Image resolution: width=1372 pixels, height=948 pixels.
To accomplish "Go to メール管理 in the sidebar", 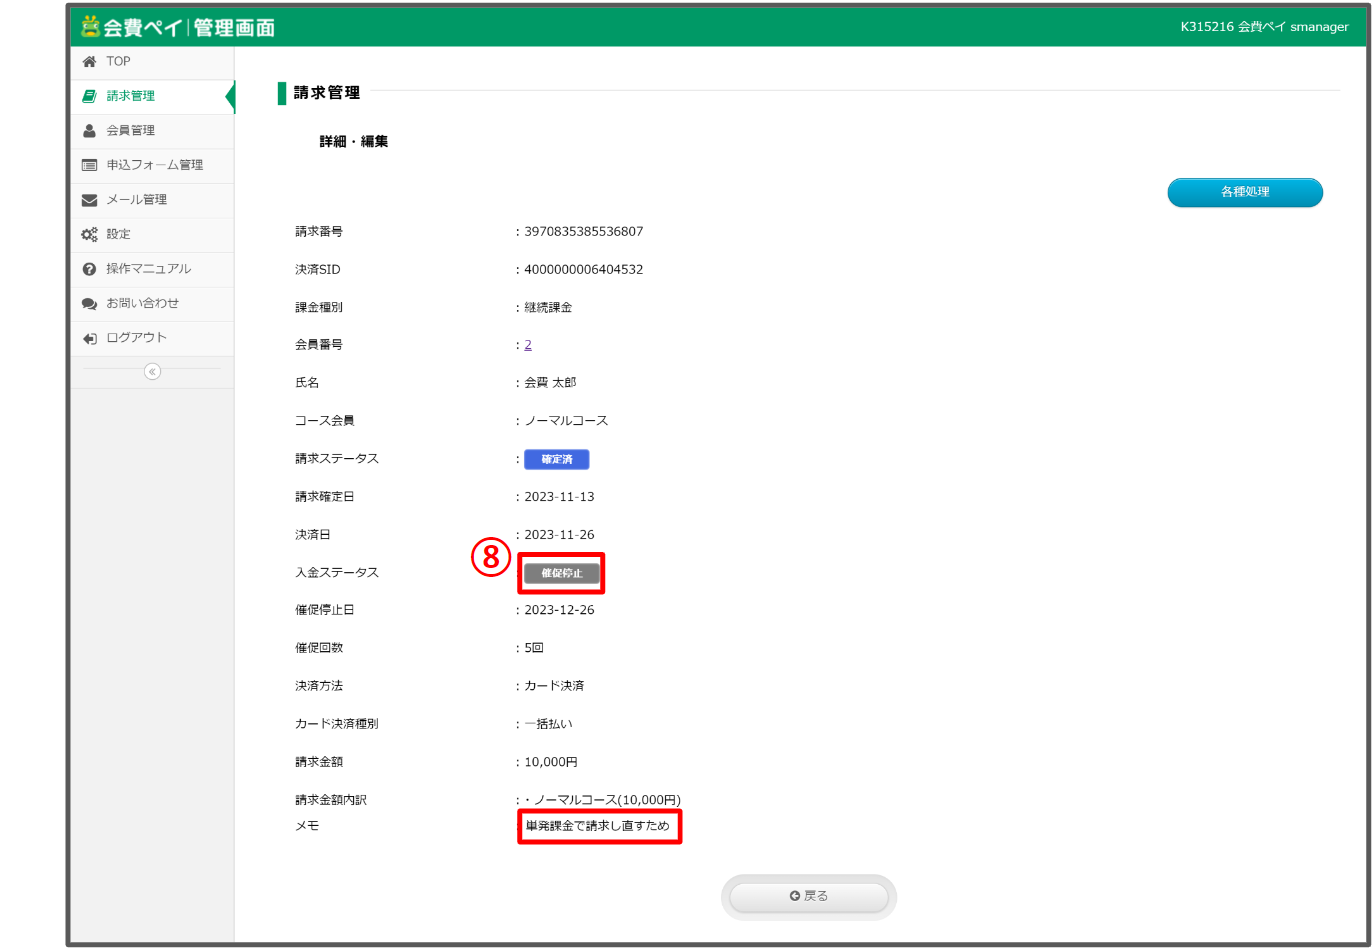I will coord(137,200).
